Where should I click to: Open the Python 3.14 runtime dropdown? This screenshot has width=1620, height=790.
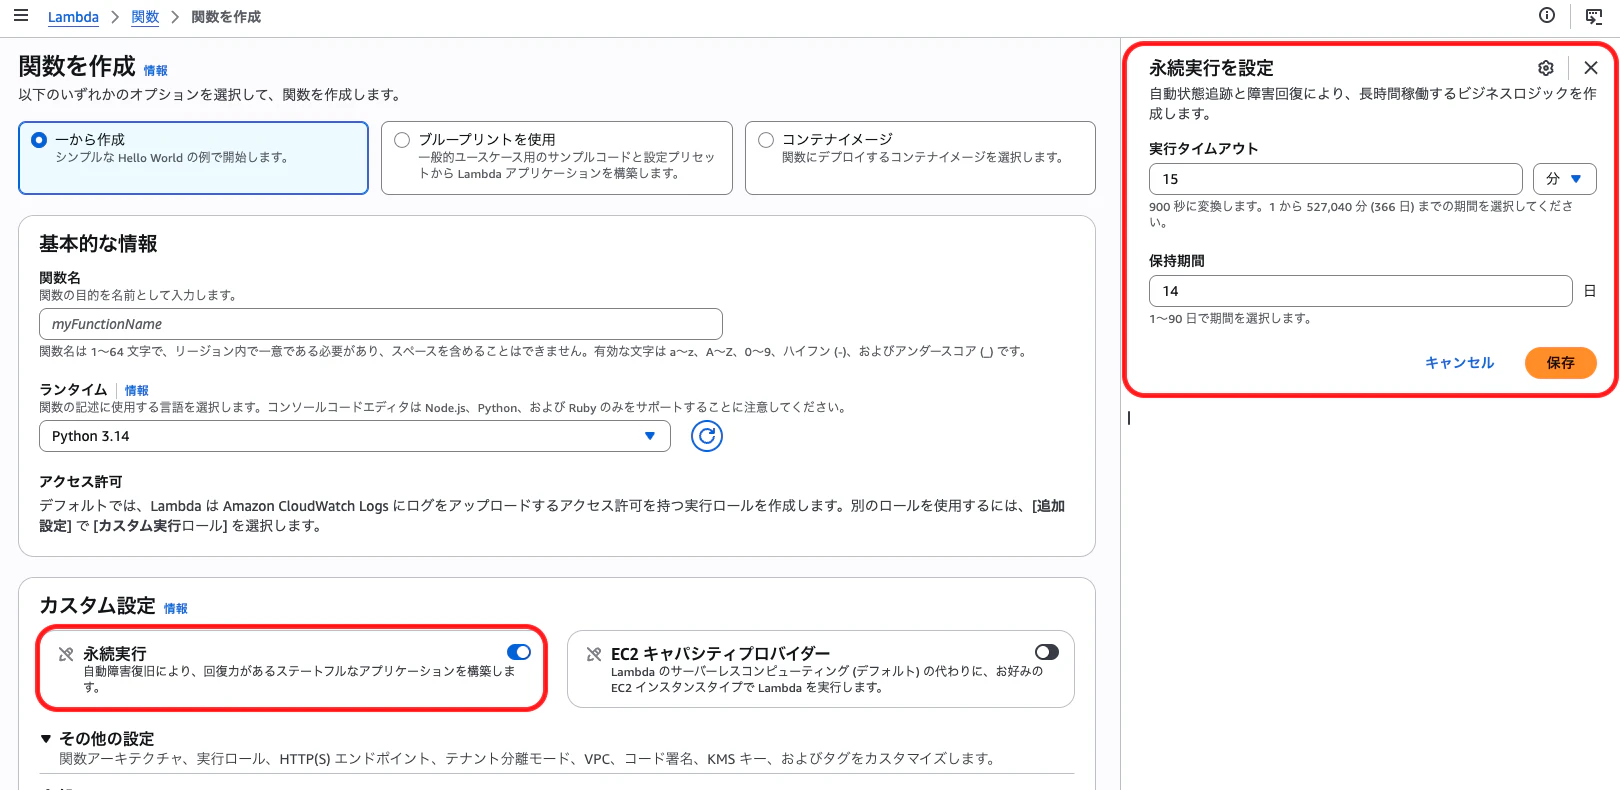(355, 436)
